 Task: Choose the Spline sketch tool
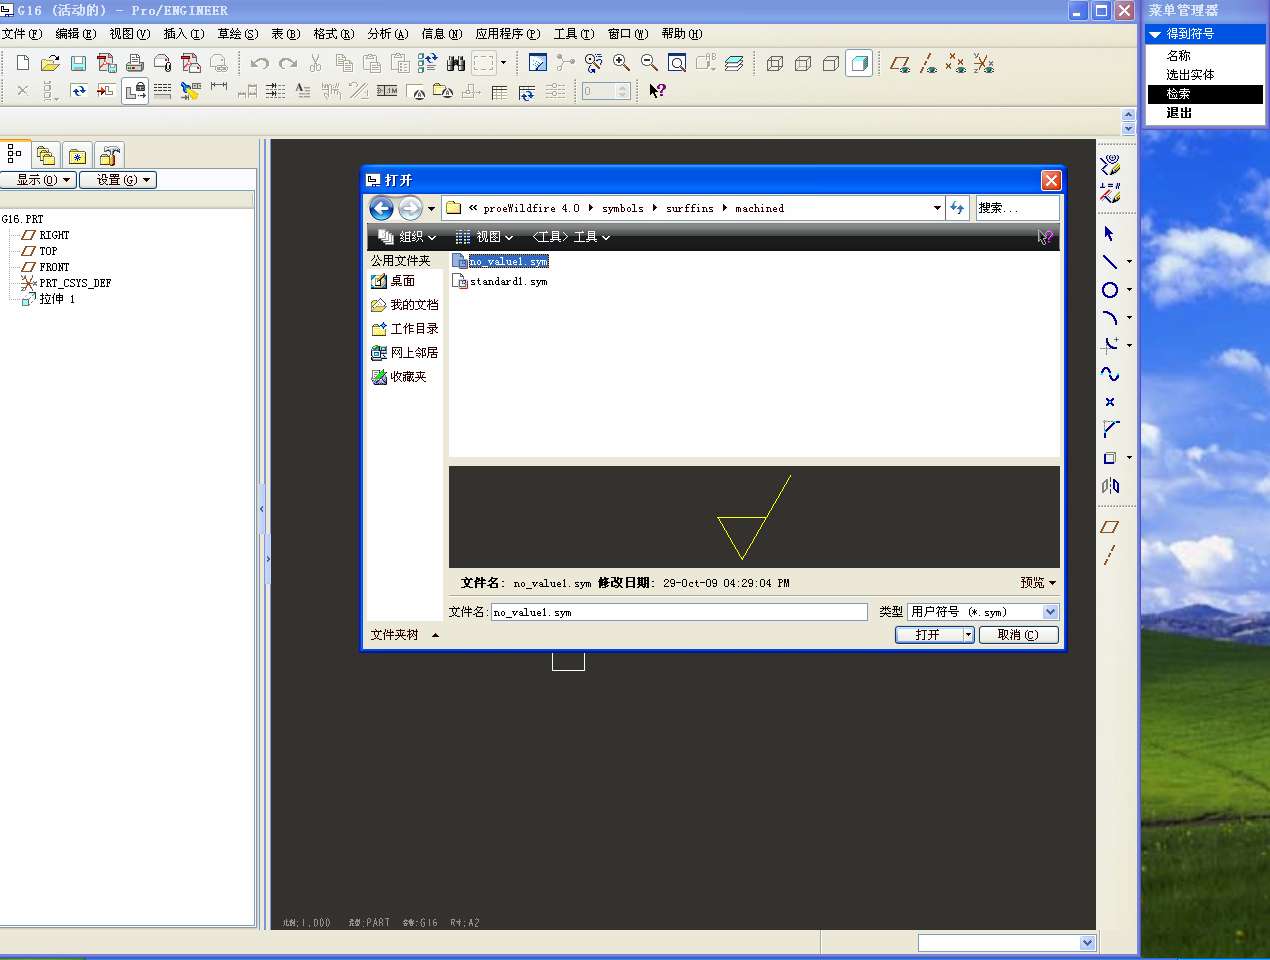coord(1109,373)
